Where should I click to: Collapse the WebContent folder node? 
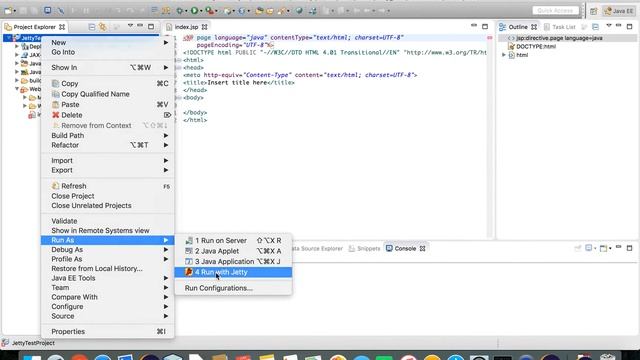(17, 89)
